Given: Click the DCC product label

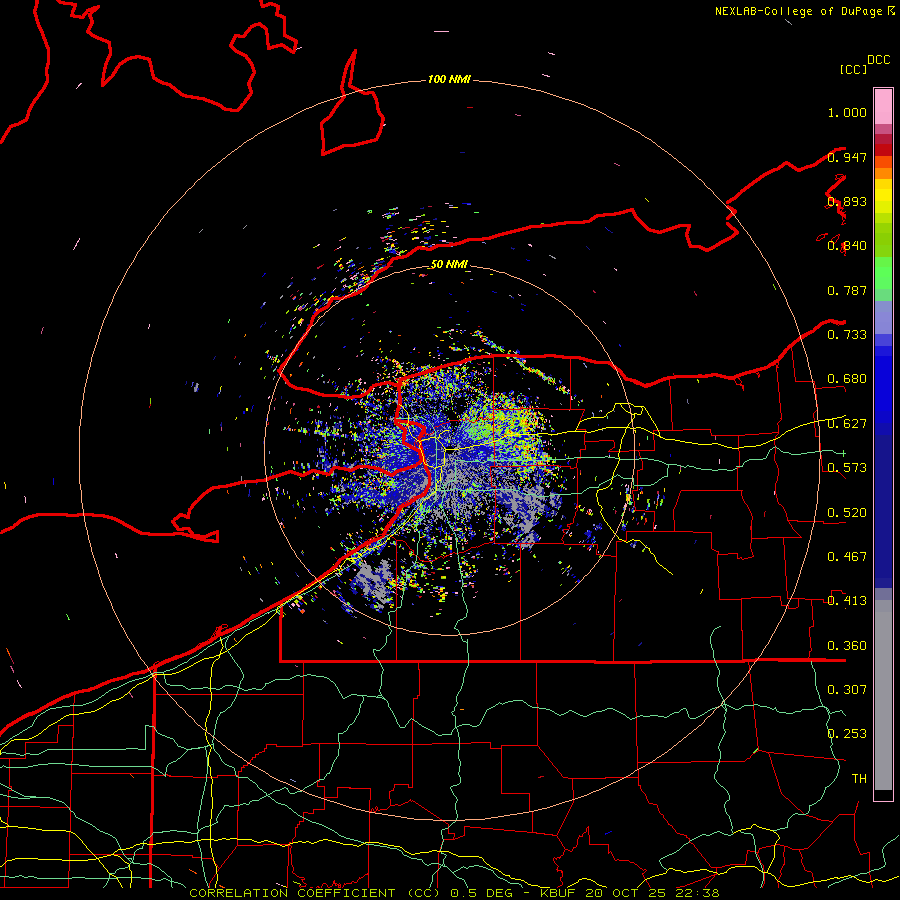Looking at the screenshot, I should 878,60.
